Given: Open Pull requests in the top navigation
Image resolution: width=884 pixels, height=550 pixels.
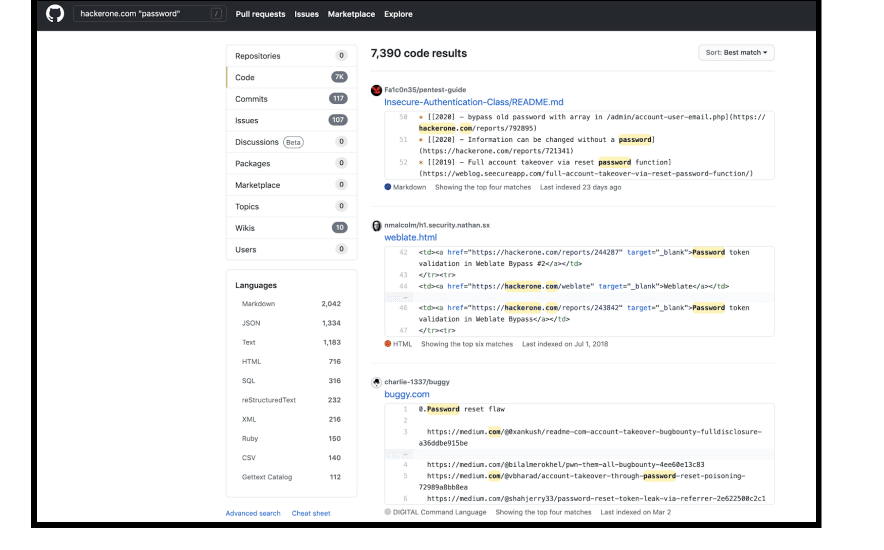Looking at the screenshot, I should [x=260, y=14].
